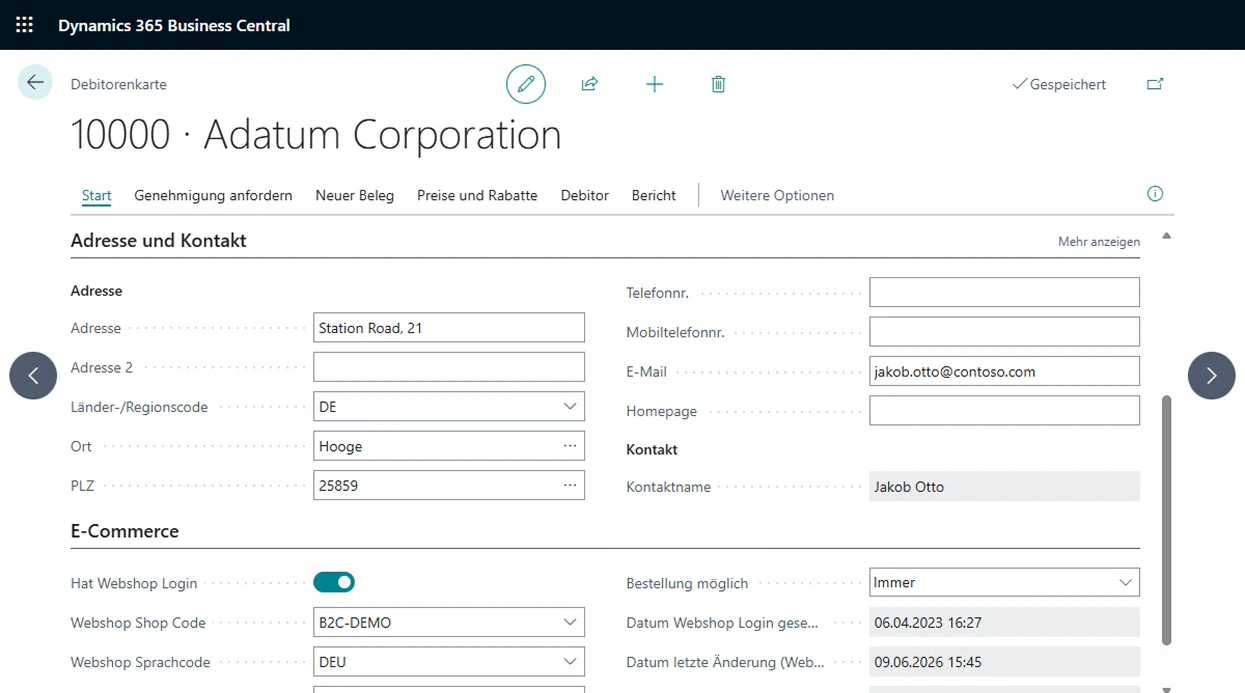
Task: Select the Start tab
Action: point(96,196)
